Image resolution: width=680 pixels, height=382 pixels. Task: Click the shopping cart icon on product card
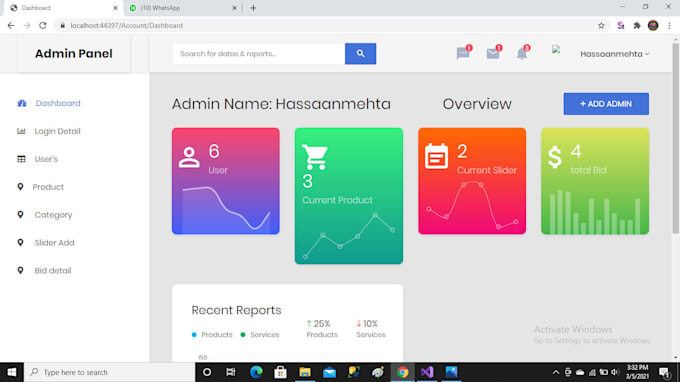(315, 157)
